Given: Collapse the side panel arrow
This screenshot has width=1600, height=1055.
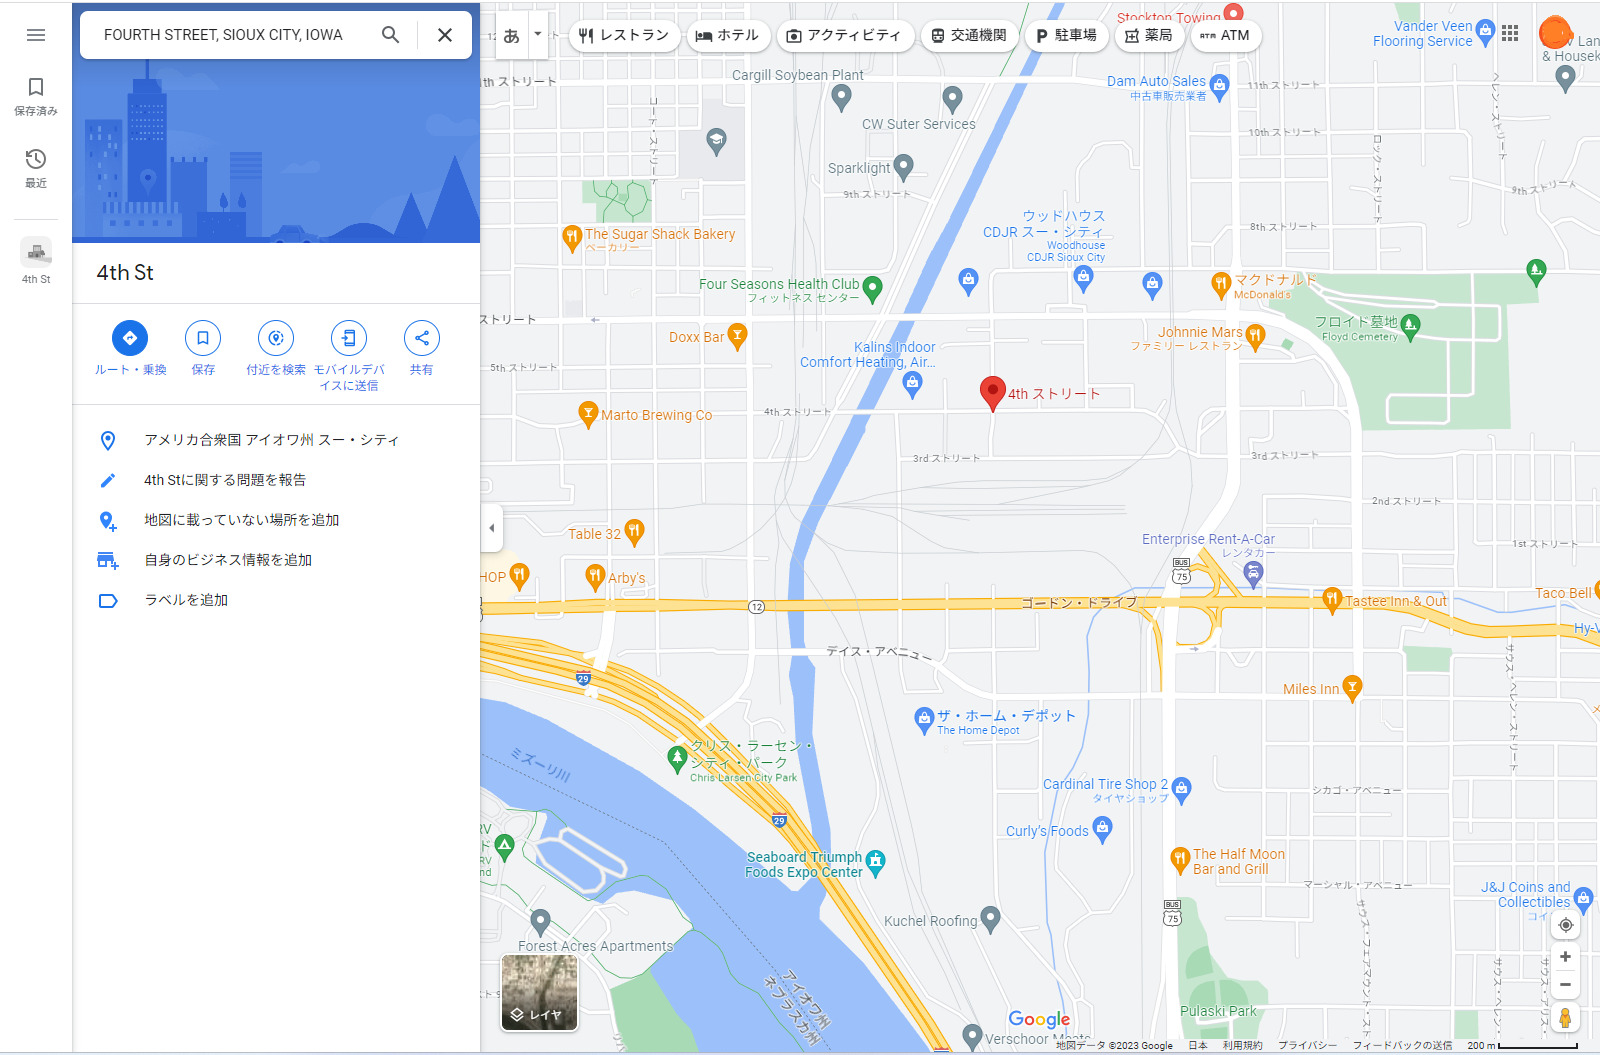Looking at the screenshot, I should [x=491, y=528].
